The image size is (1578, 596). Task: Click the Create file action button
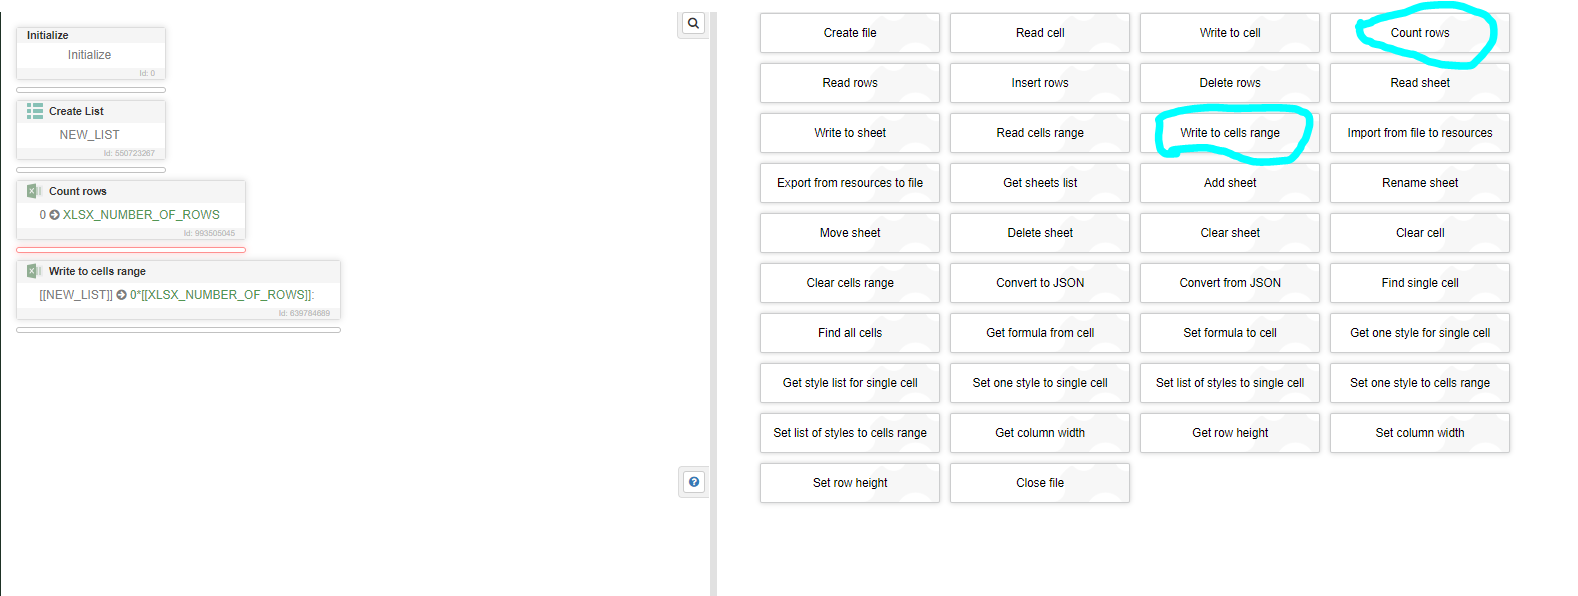[x=849, y=33]
